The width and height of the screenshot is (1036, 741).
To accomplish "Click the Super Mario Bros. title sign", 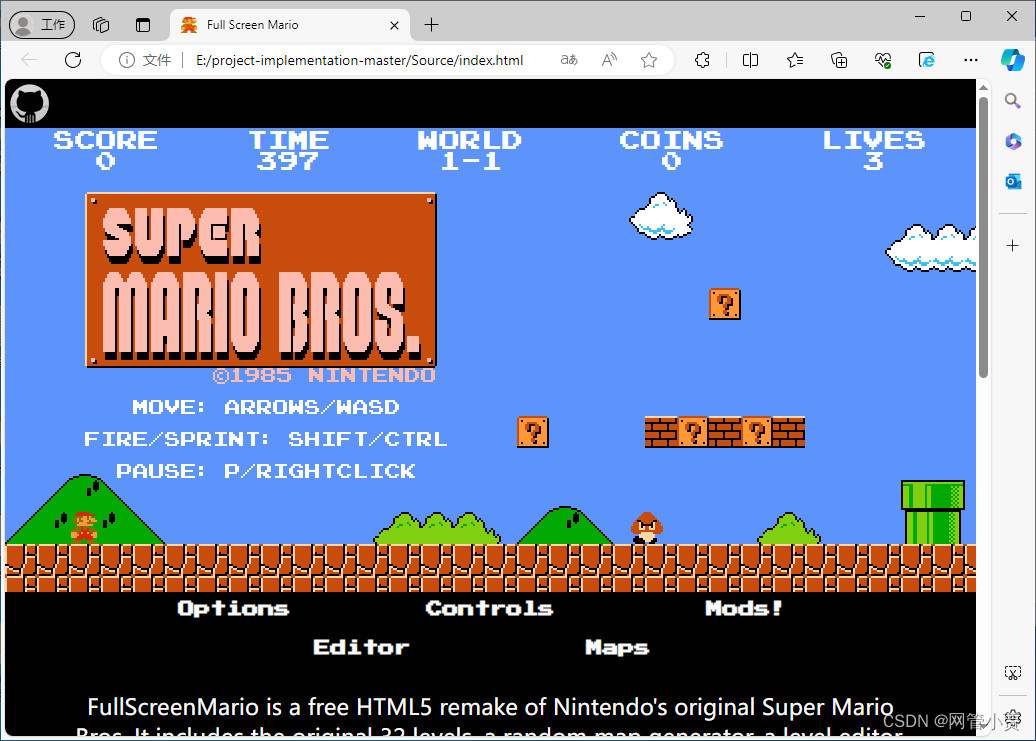I will point(261,280).
